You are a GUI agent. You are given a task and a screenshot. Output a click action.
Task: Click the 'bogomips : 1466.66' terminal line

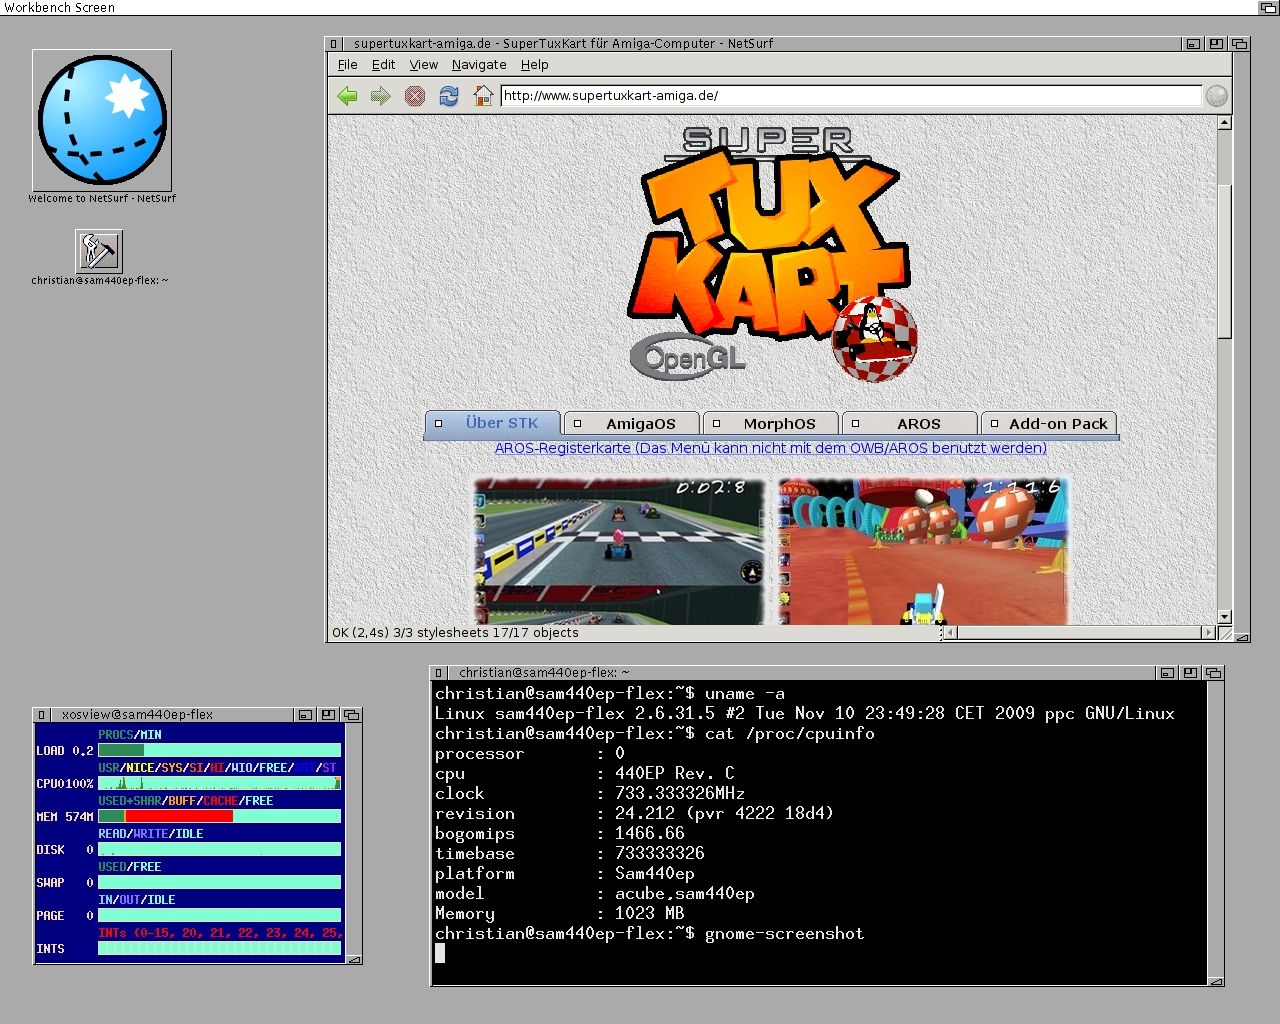point(560,834)
